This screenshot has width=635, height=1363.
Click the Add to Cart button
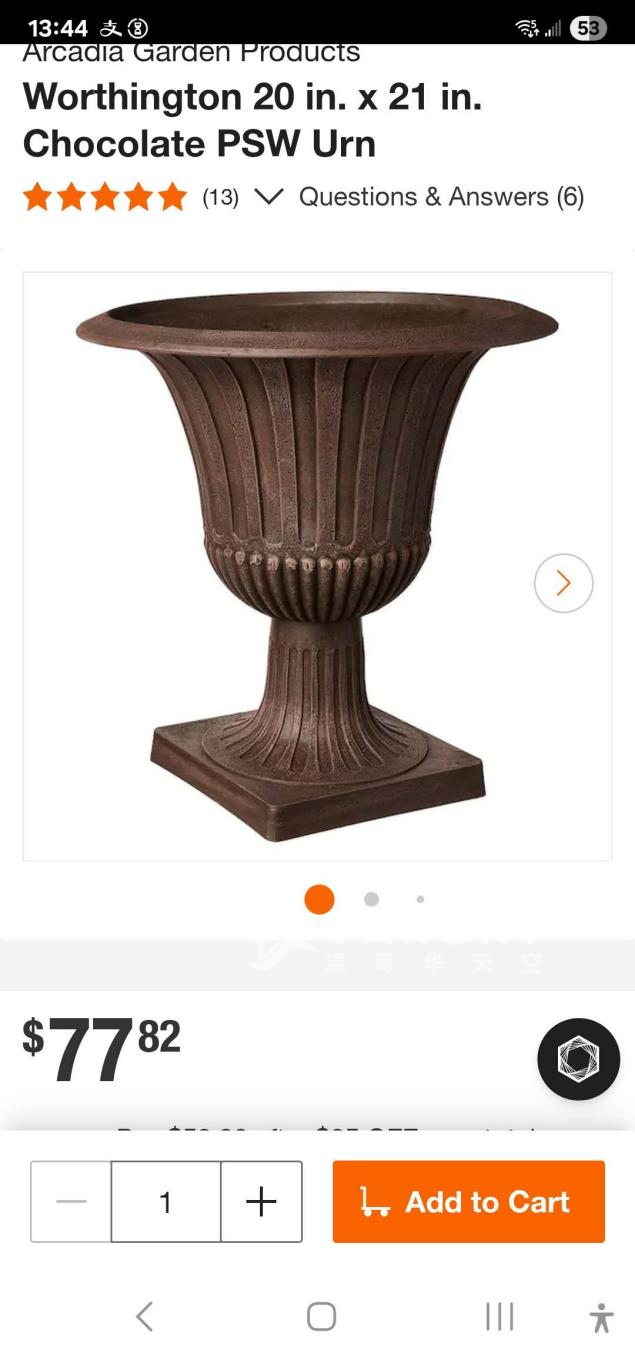click(x=469, y=1201)
